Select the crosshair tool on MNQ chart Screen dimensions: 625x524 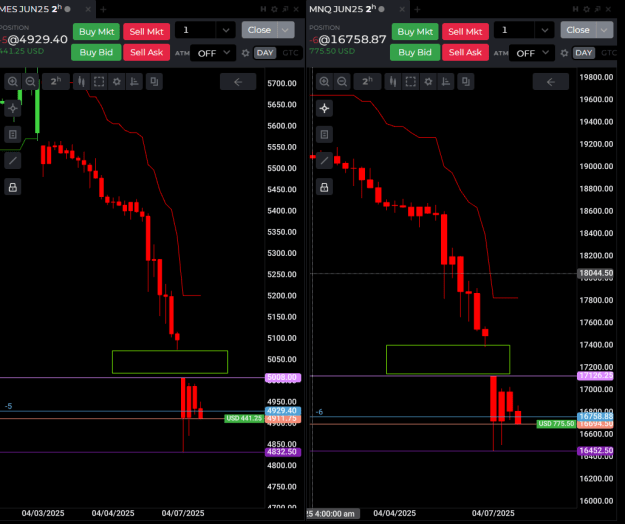[324, 108]
